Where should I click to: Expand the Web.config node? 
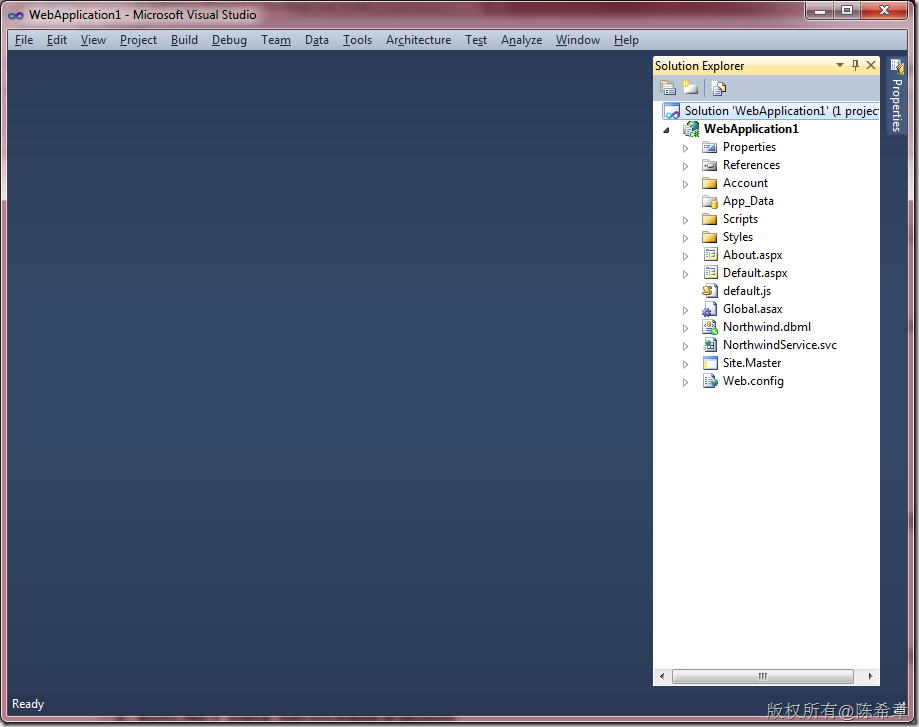[685, 382]
